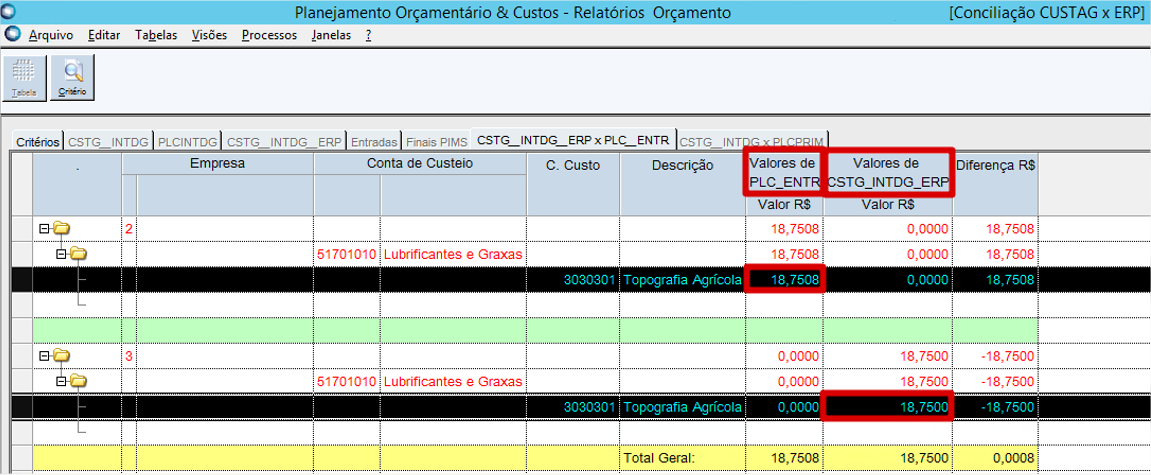Select first Topografia Agrícola description
Viewport: 1151px width, 475px height.
[x=682, y=279]
